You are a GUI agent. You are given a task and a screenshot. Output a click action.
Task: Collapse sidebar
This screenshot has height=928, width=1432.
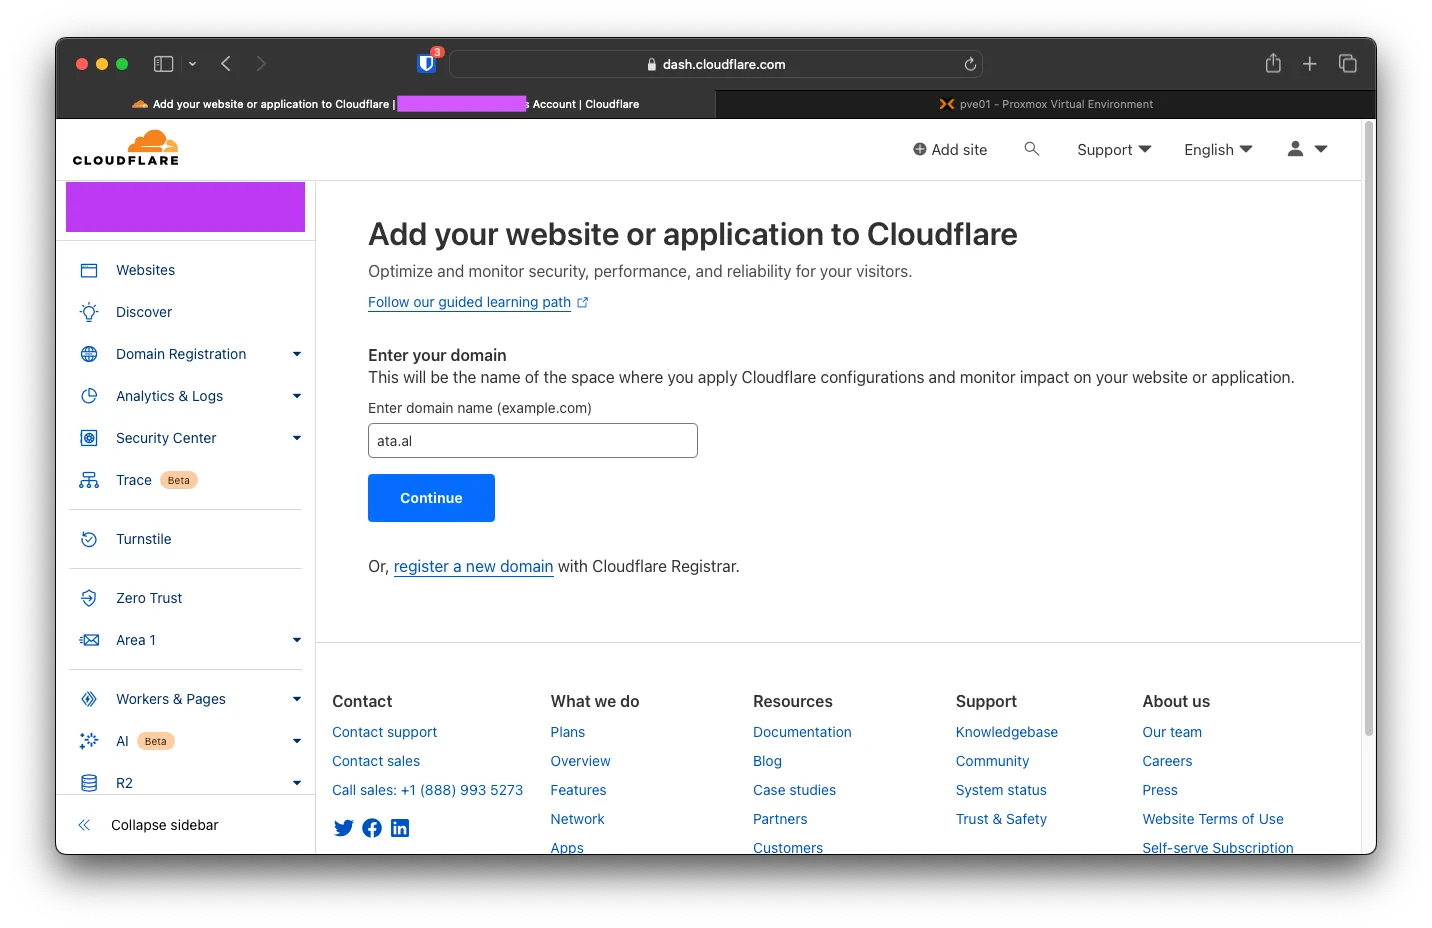148,825
